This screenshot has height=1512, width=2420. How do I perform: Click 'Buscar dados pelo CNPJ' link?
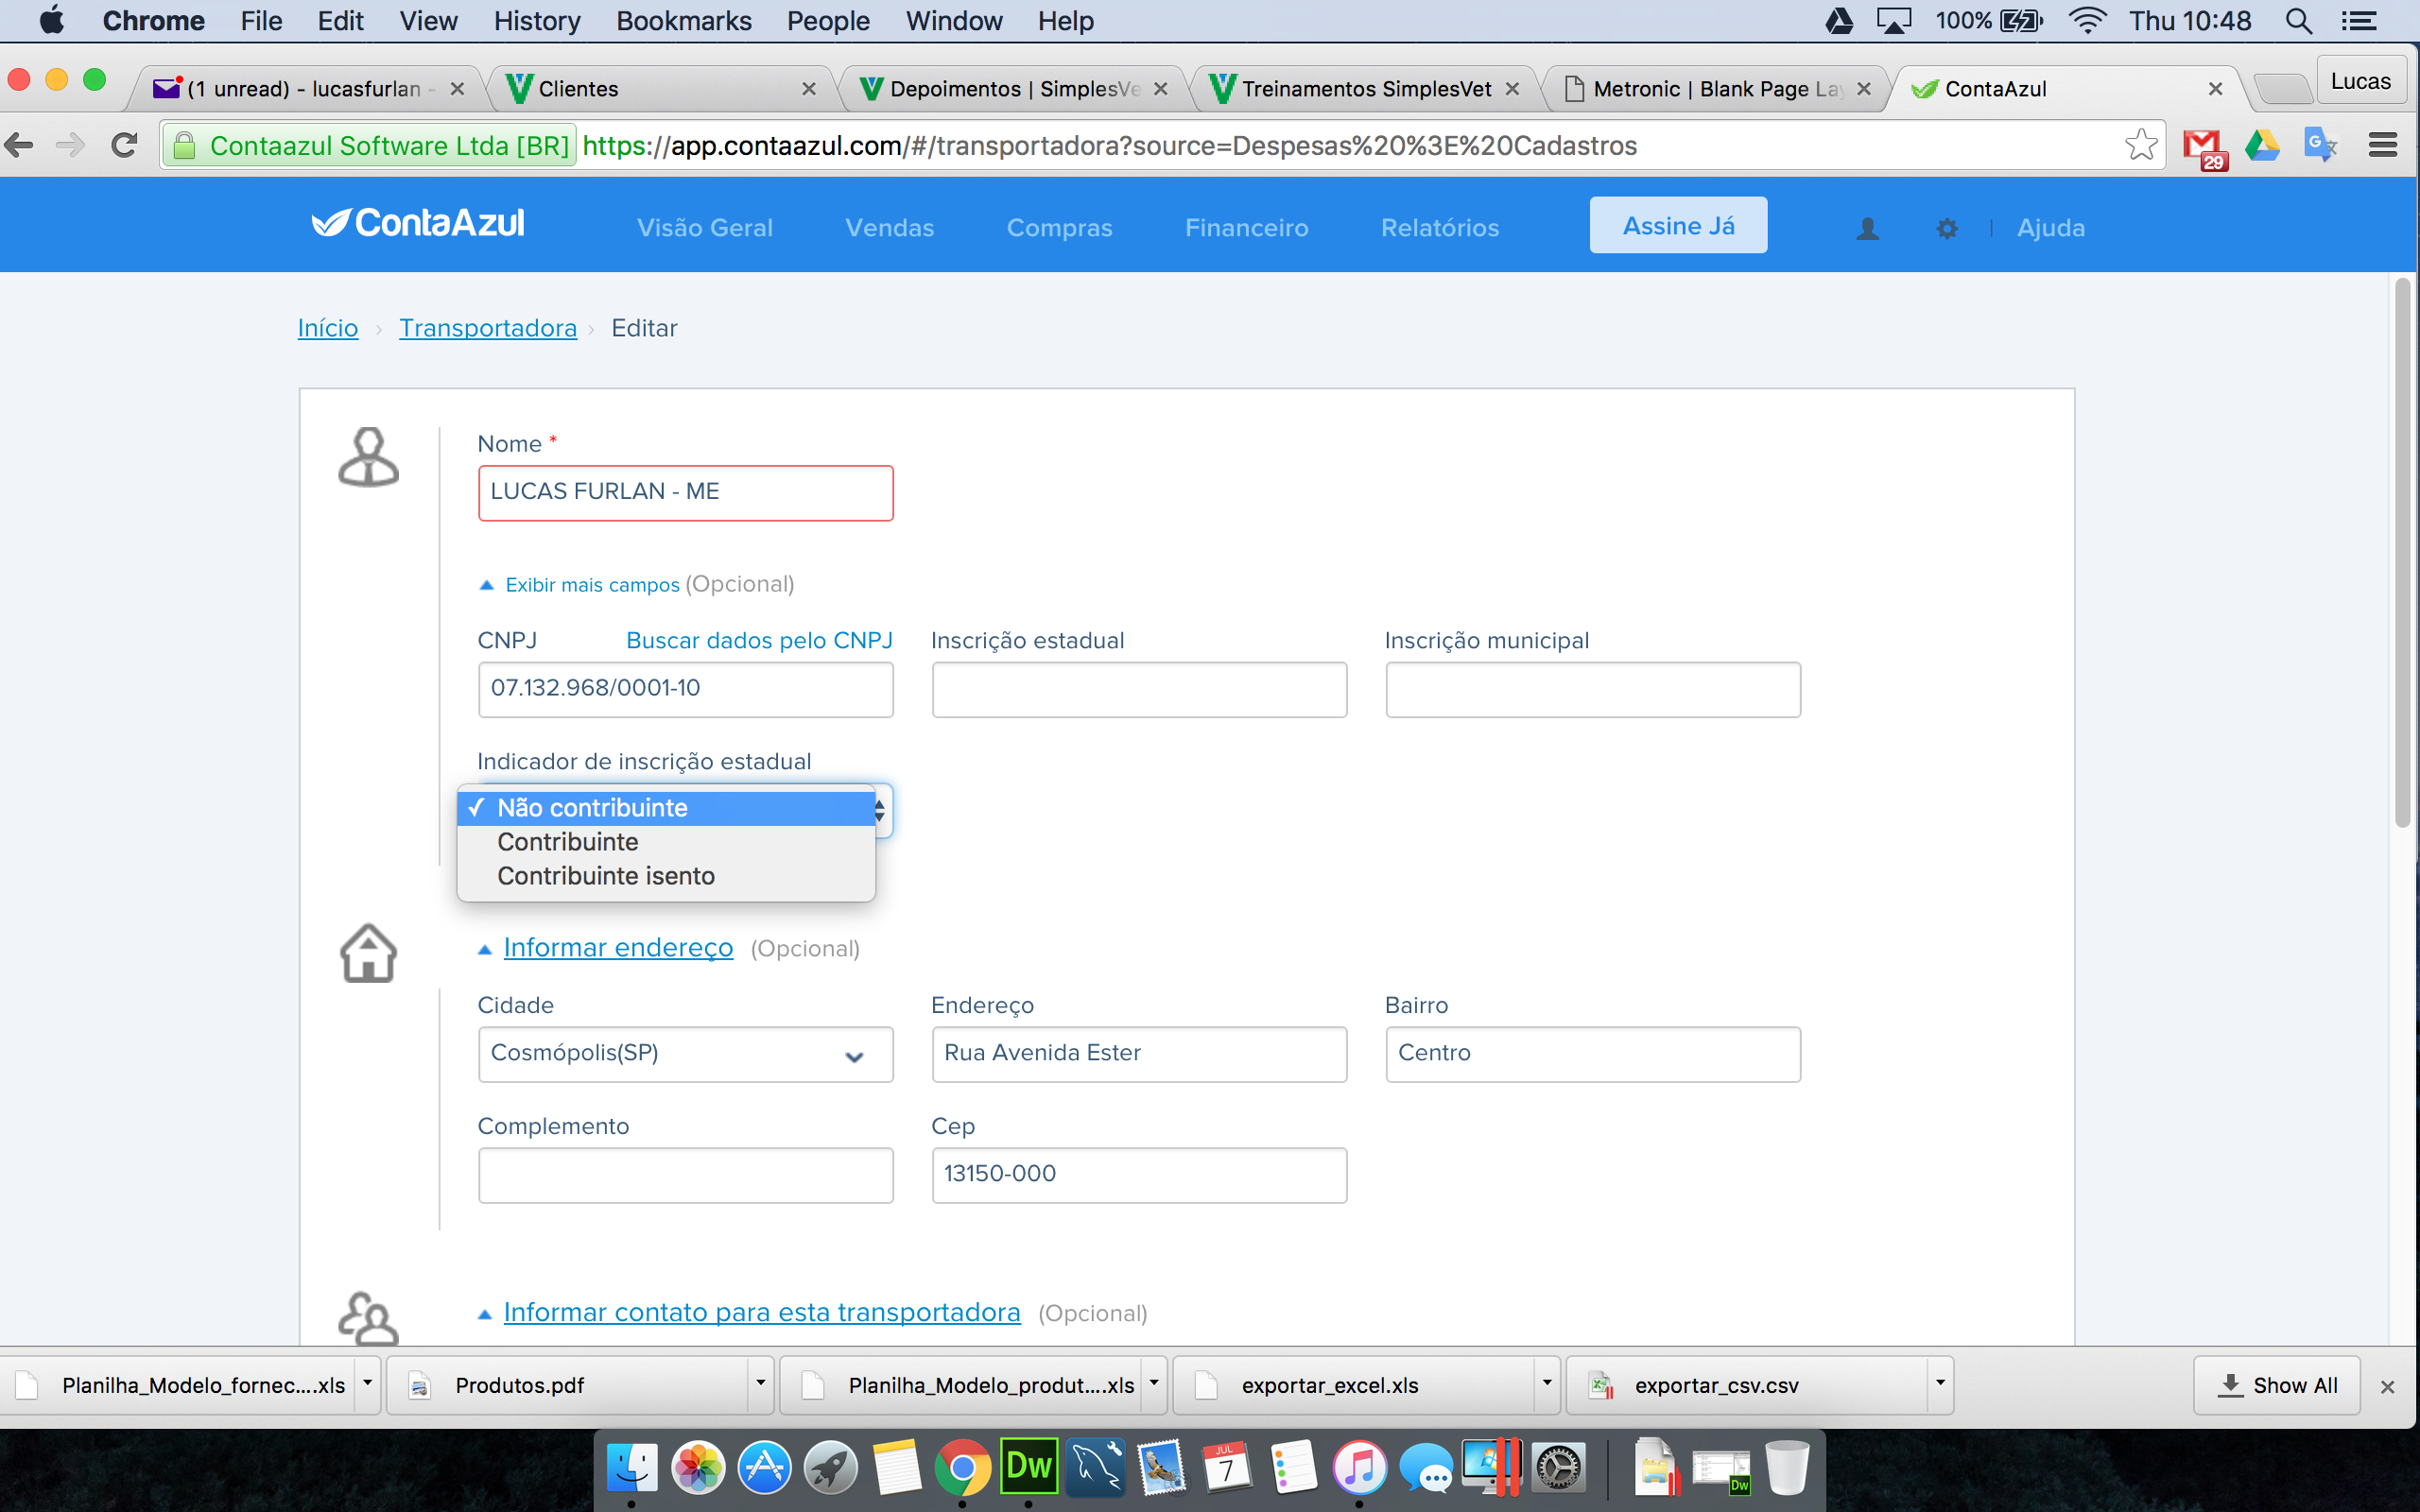(x=759, y=641)
